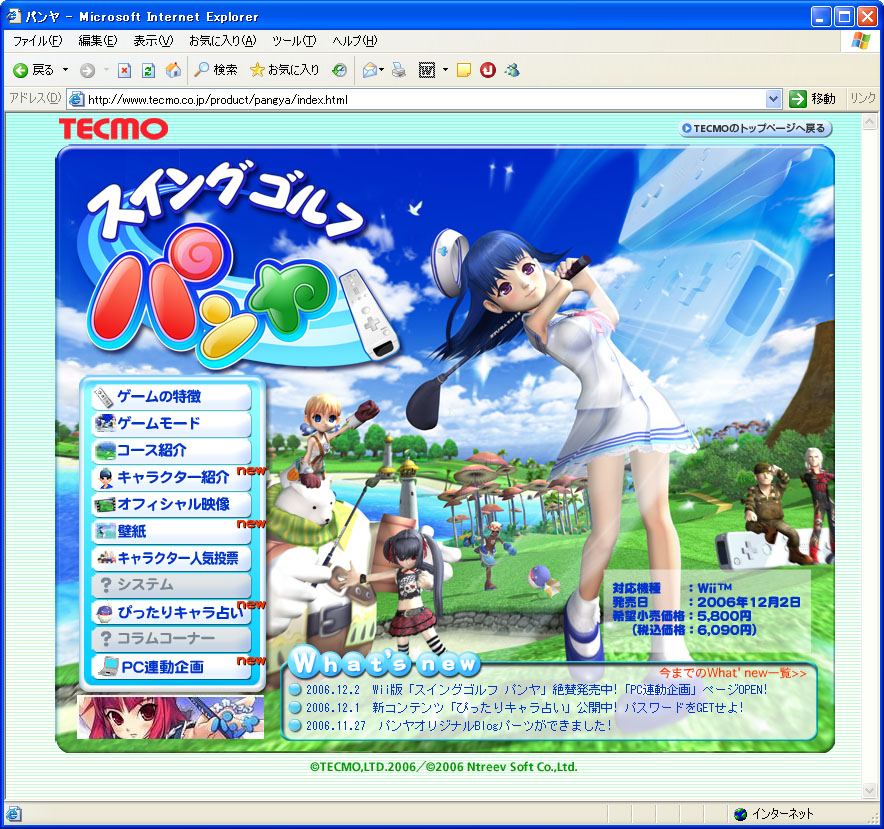884x829 pixels.
Task: Go to the Home page icon
Action: 173,70
